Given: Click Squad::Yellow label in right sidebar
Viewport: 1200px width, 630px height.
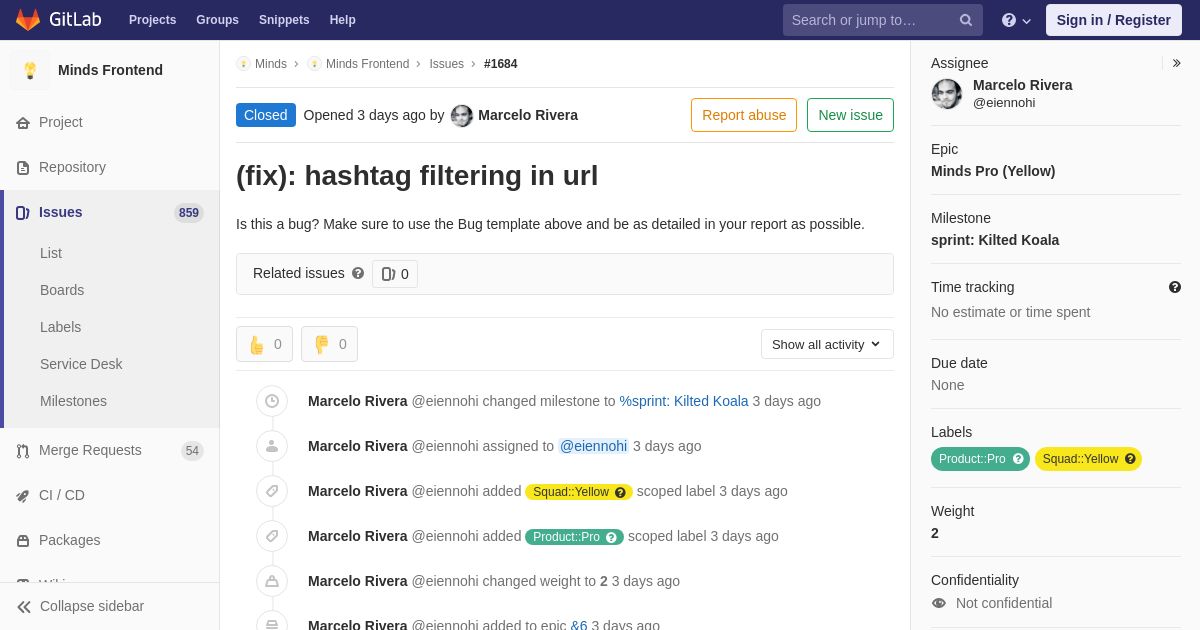Looking at the screenshot, I should tap(1088, 459).
